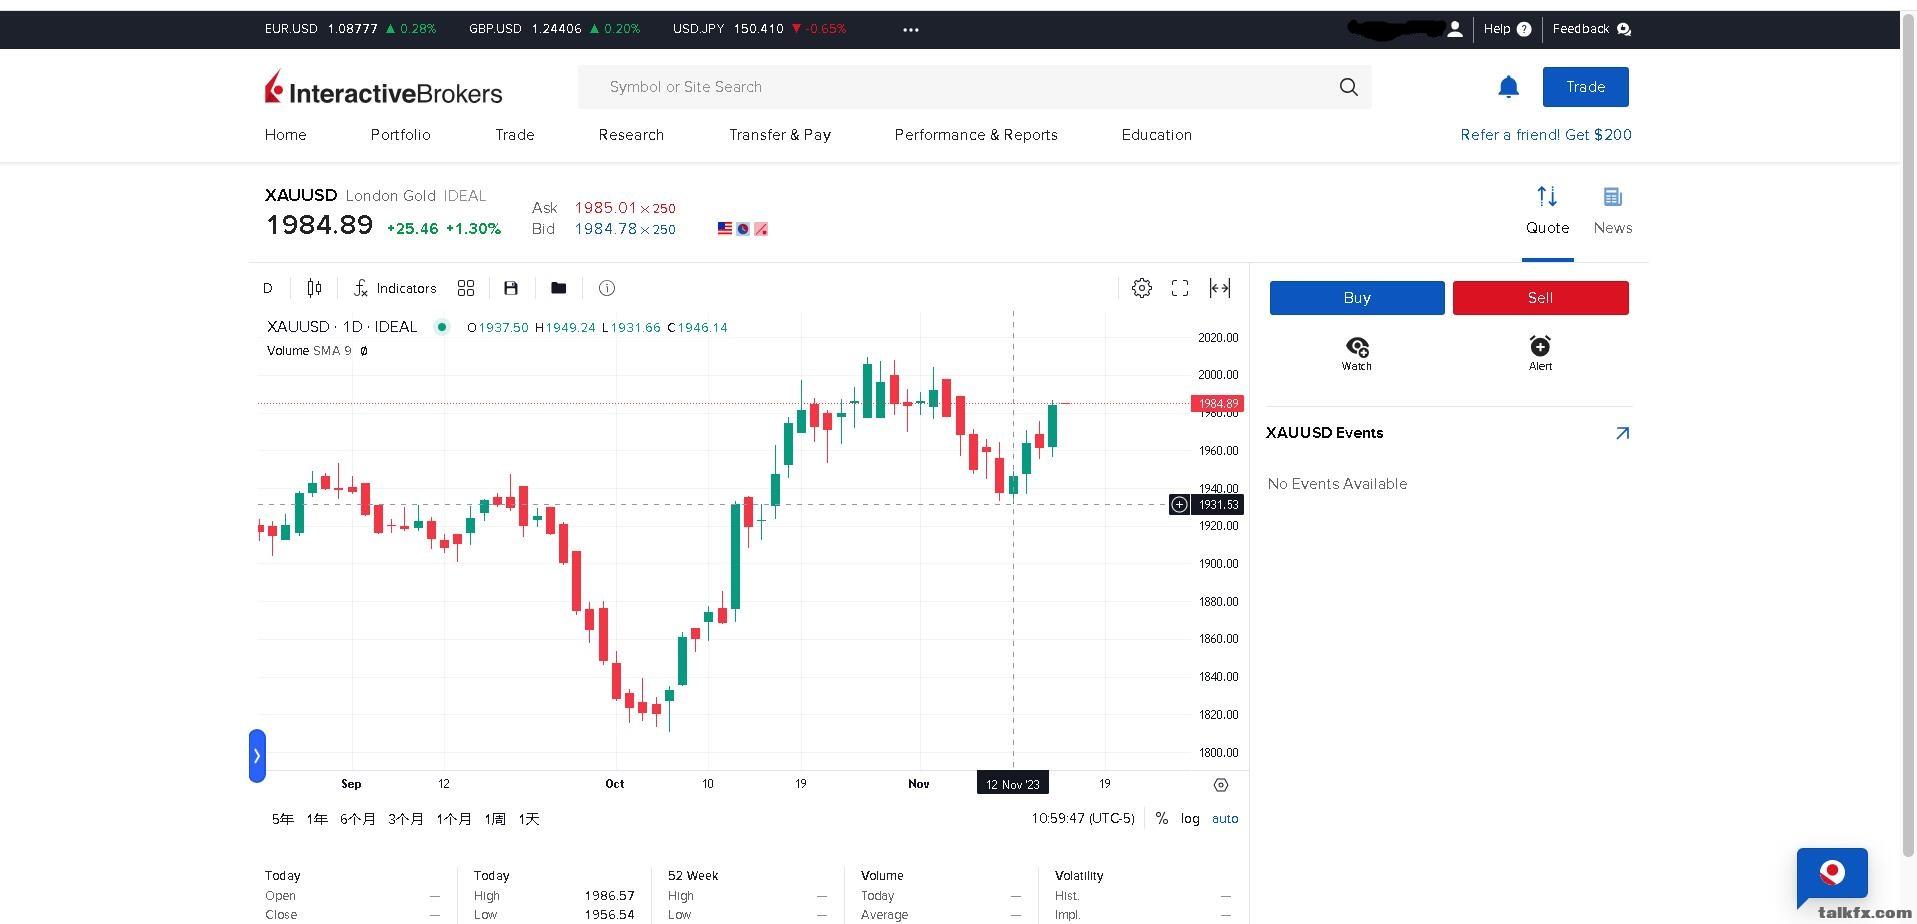This screenshot has width=1917, height=924.
Task: Open candlestick chart style selector
Action: 314,288
